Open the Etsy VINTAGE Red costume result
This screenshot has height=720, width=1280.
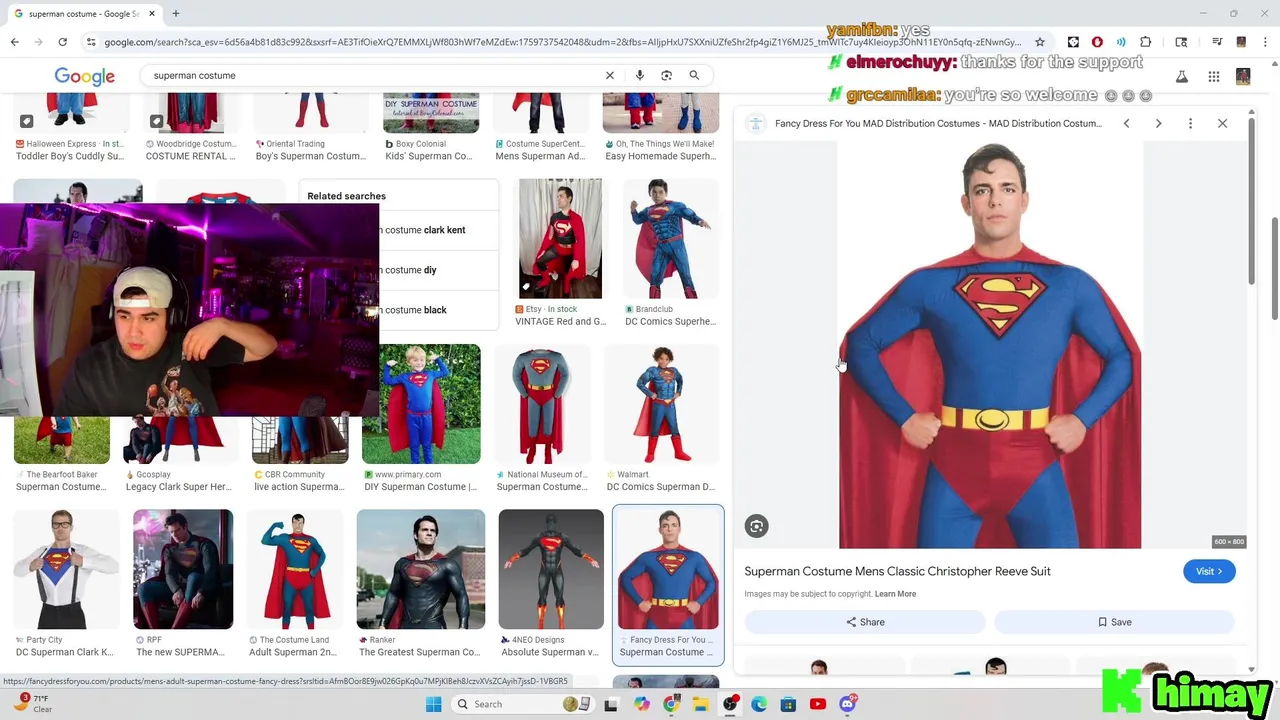pos(560,253)
